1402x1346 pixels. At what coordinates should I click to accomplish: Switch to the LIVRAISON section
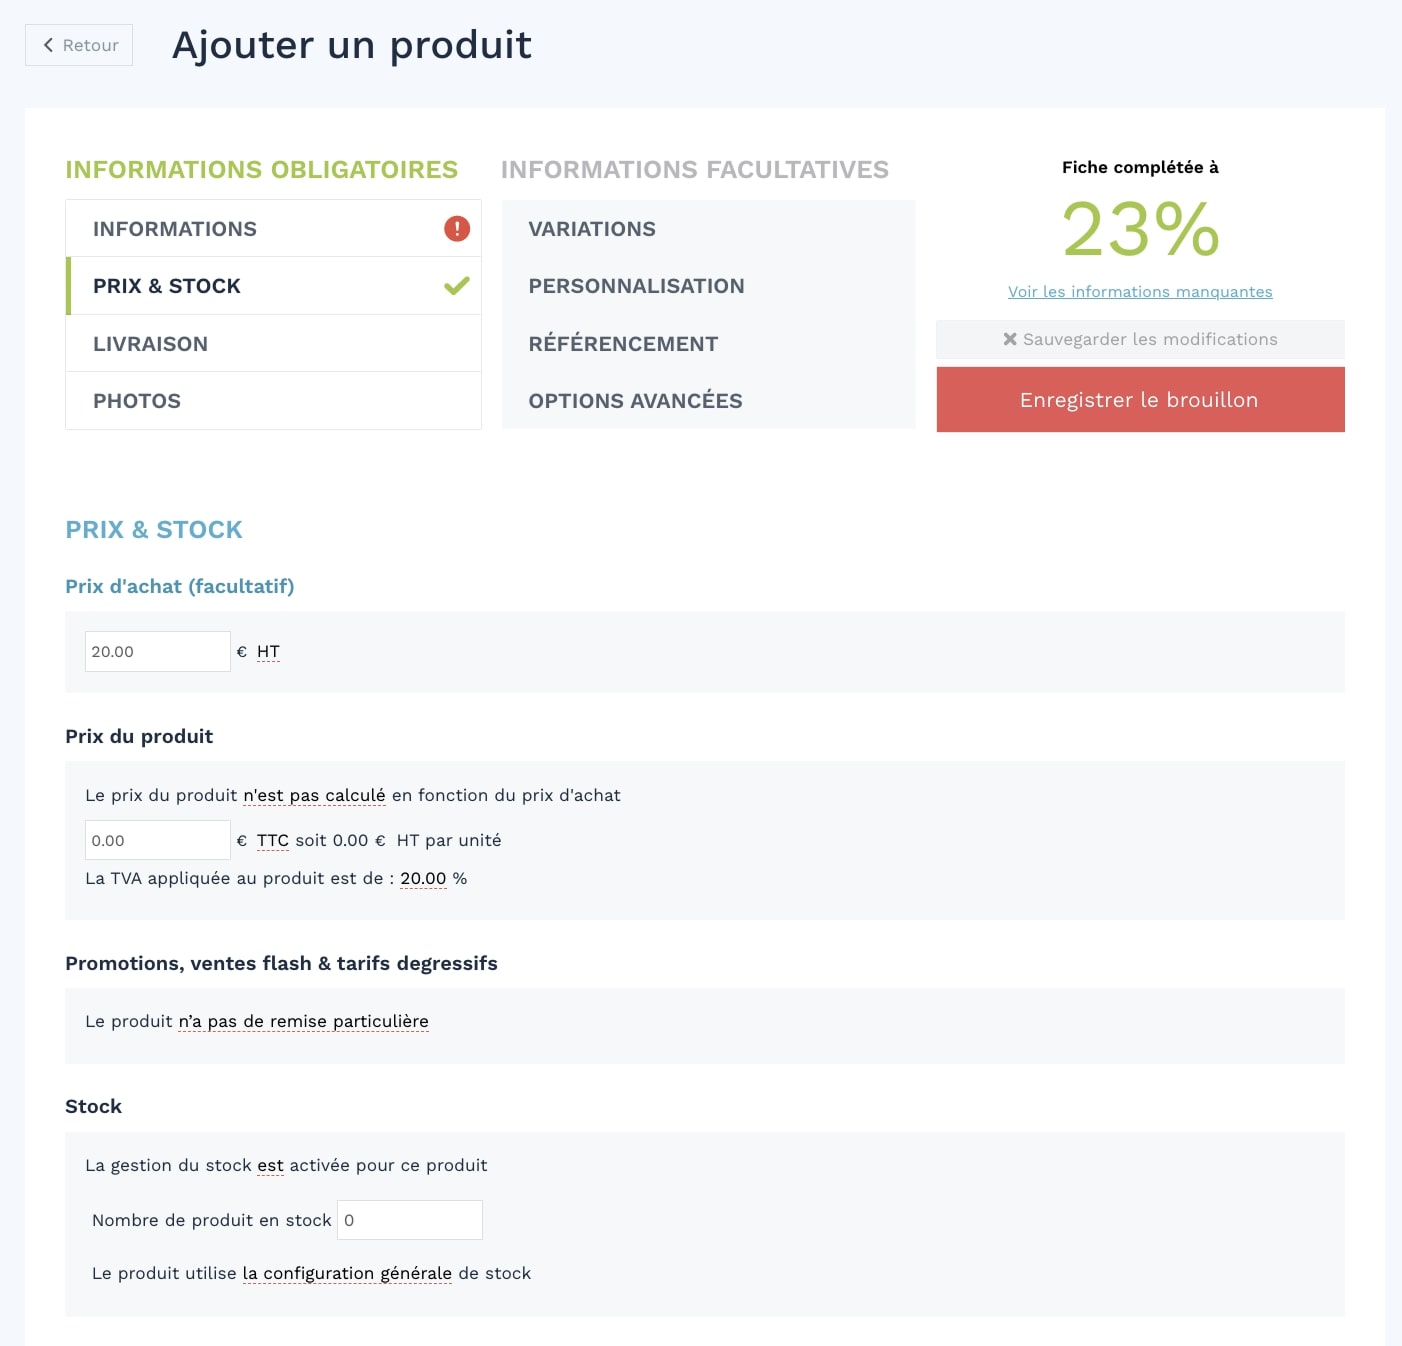pos(273,344)
